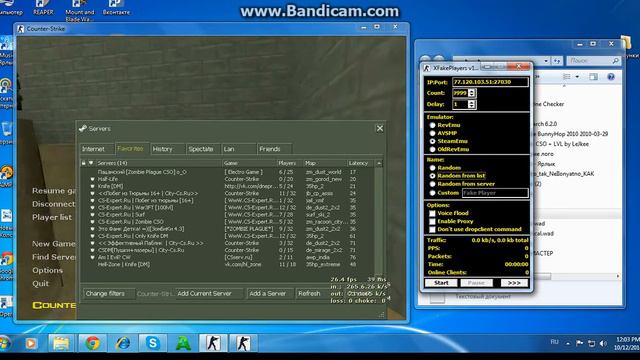This screenshot has width=640, height=360.
Task: Select the Mount and Blade desktop shortcut
Action: [80, 11]
